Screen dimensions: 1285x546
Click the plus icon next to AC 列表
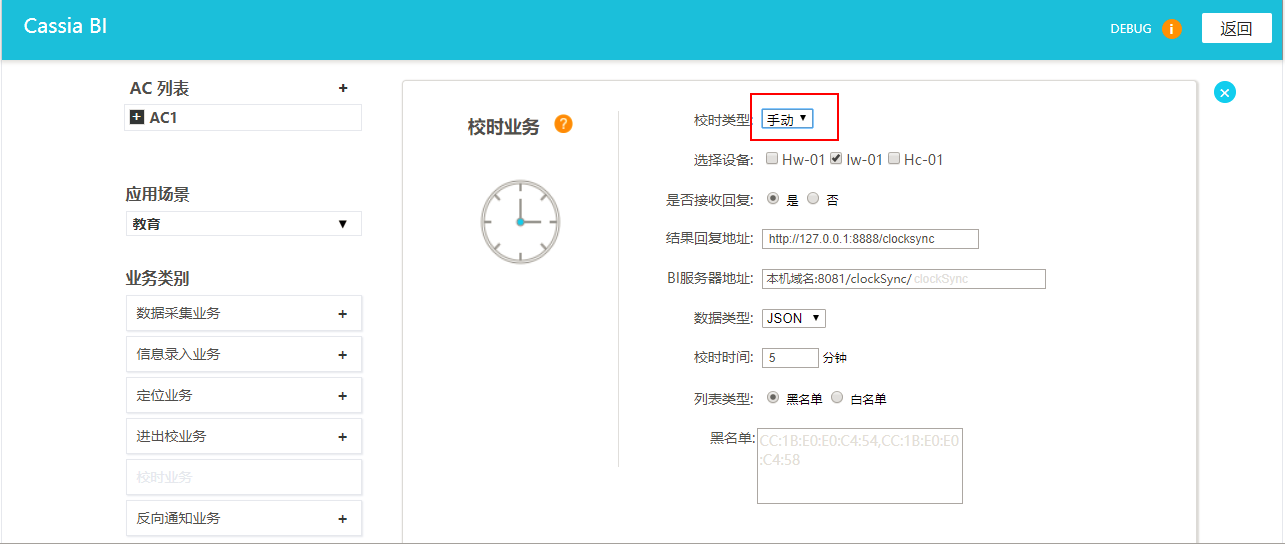coord(343,89)
